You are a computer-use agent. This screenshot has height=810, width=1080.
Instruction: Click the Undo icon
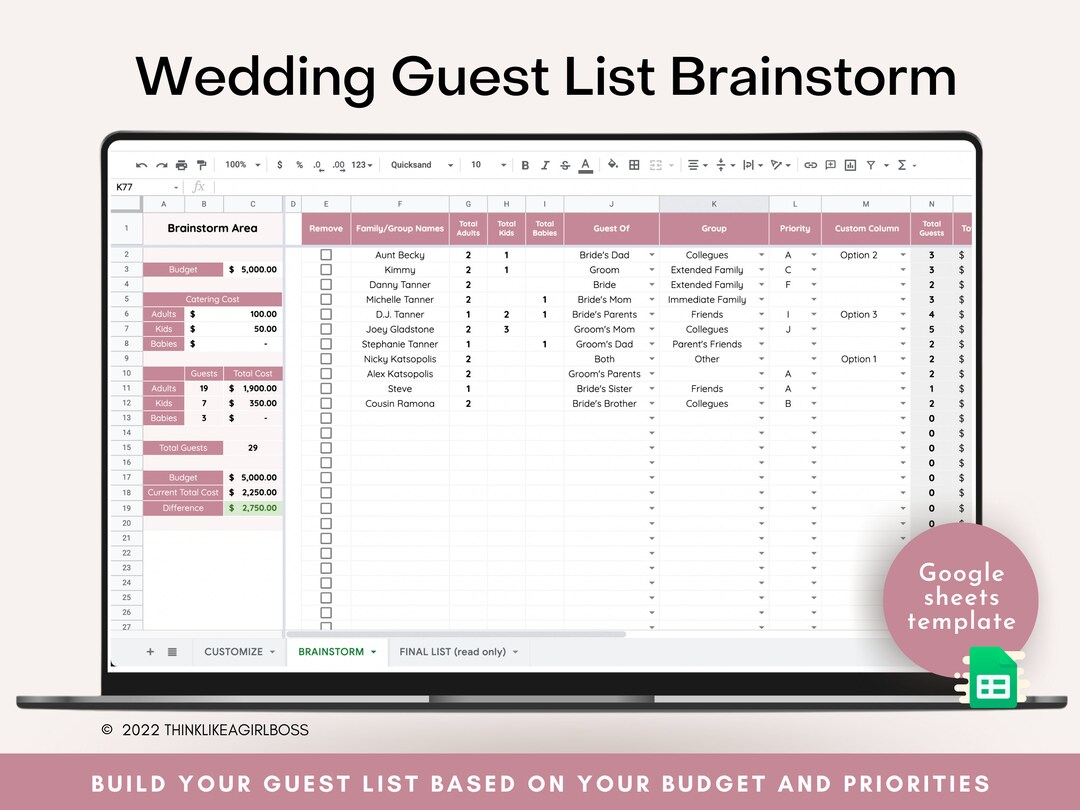(141, 165)
